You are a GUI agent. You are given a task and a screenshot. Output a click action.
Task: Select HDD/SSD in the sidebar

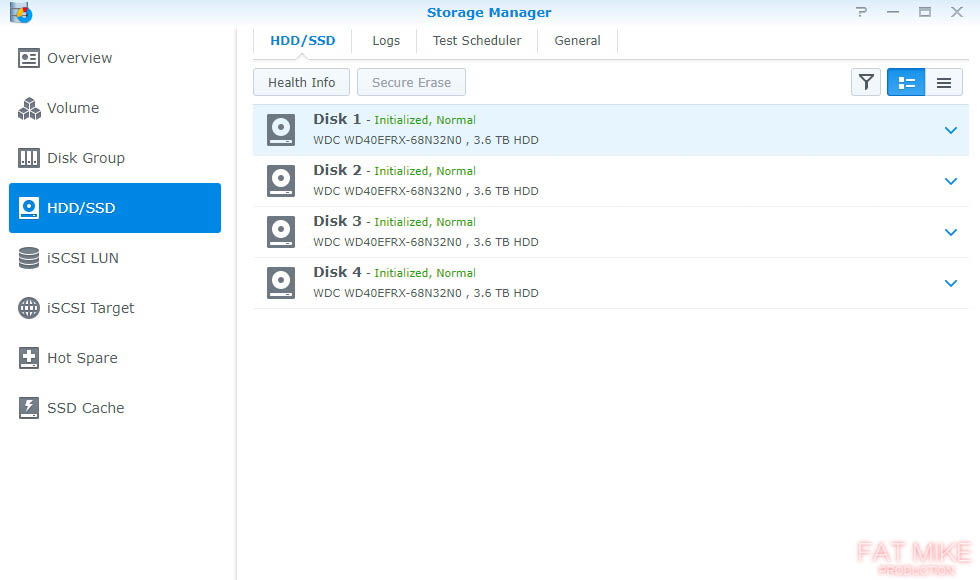click(x=114, y=208)
